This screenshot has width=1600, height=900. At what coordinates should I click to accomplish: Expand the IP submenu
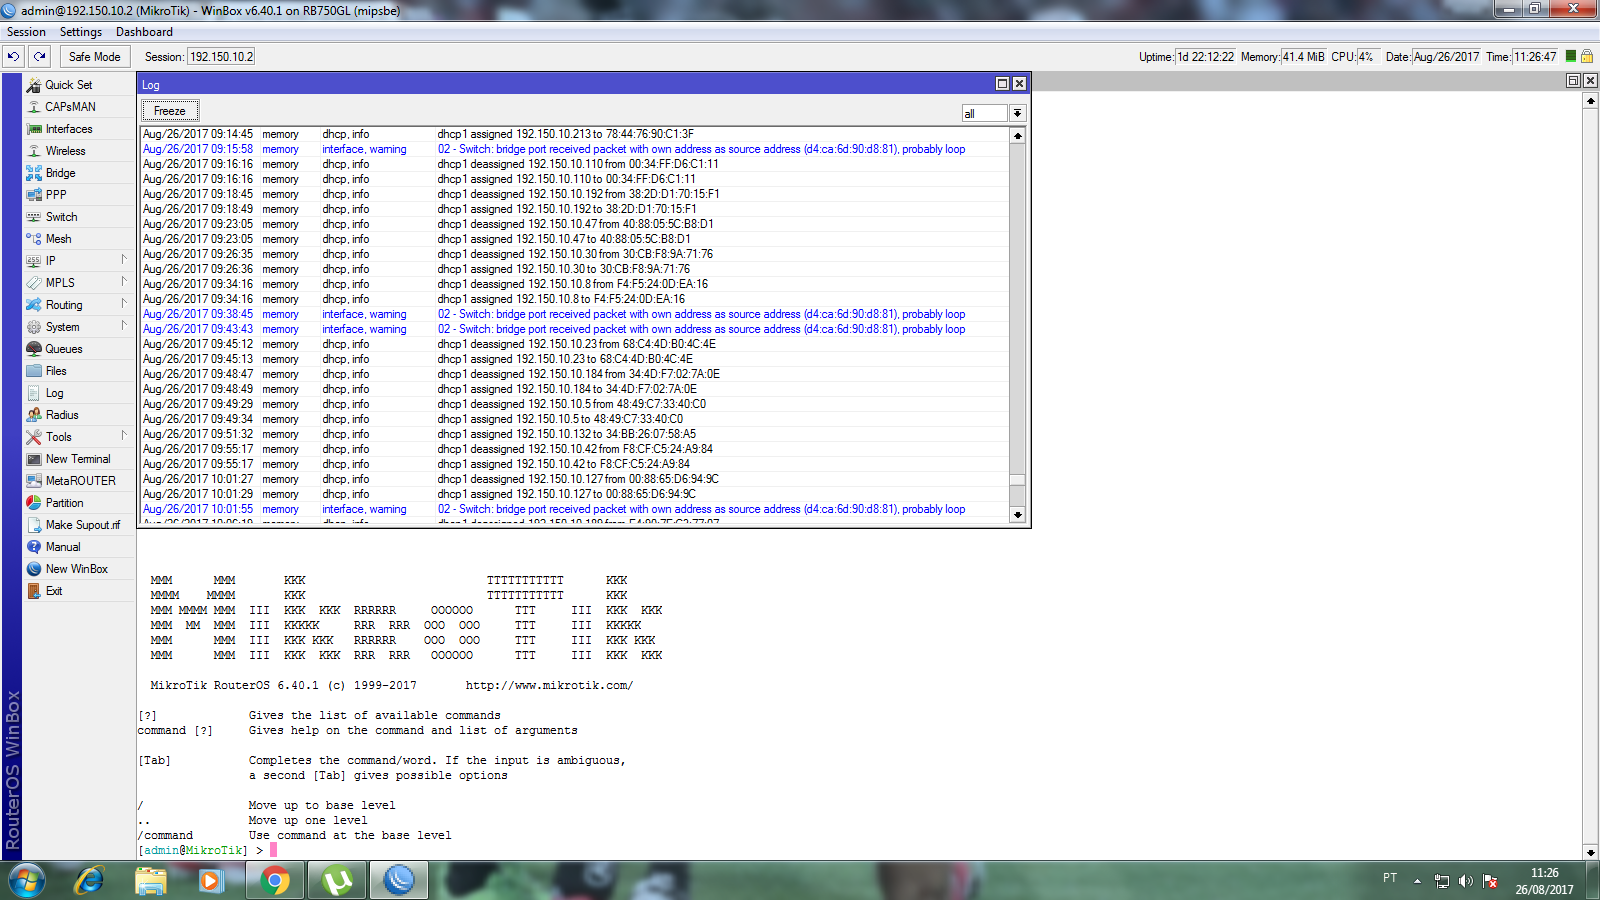[79, 261]
